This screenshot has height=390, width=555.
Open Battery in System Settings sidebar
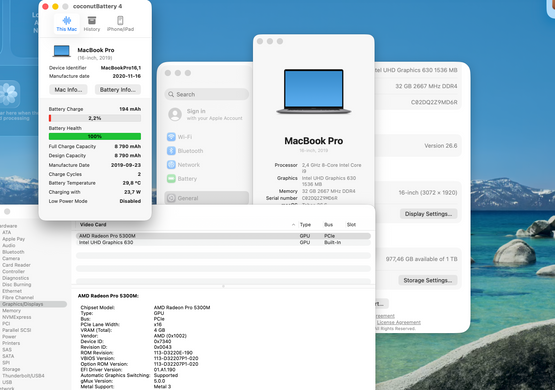pos(207,179)
